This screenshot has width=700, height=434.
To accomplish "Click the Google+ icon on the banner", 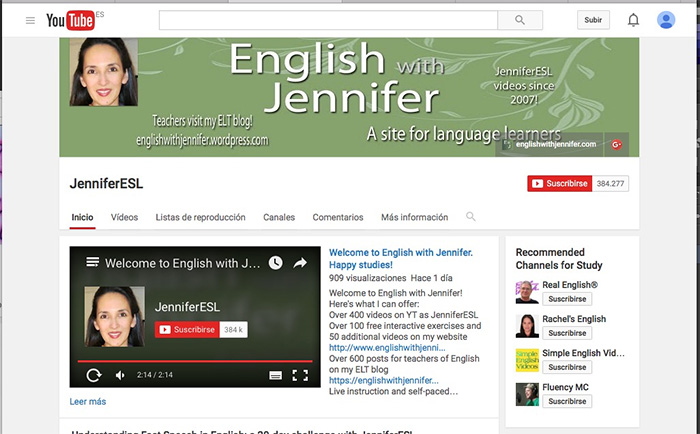I will (617, 144).
